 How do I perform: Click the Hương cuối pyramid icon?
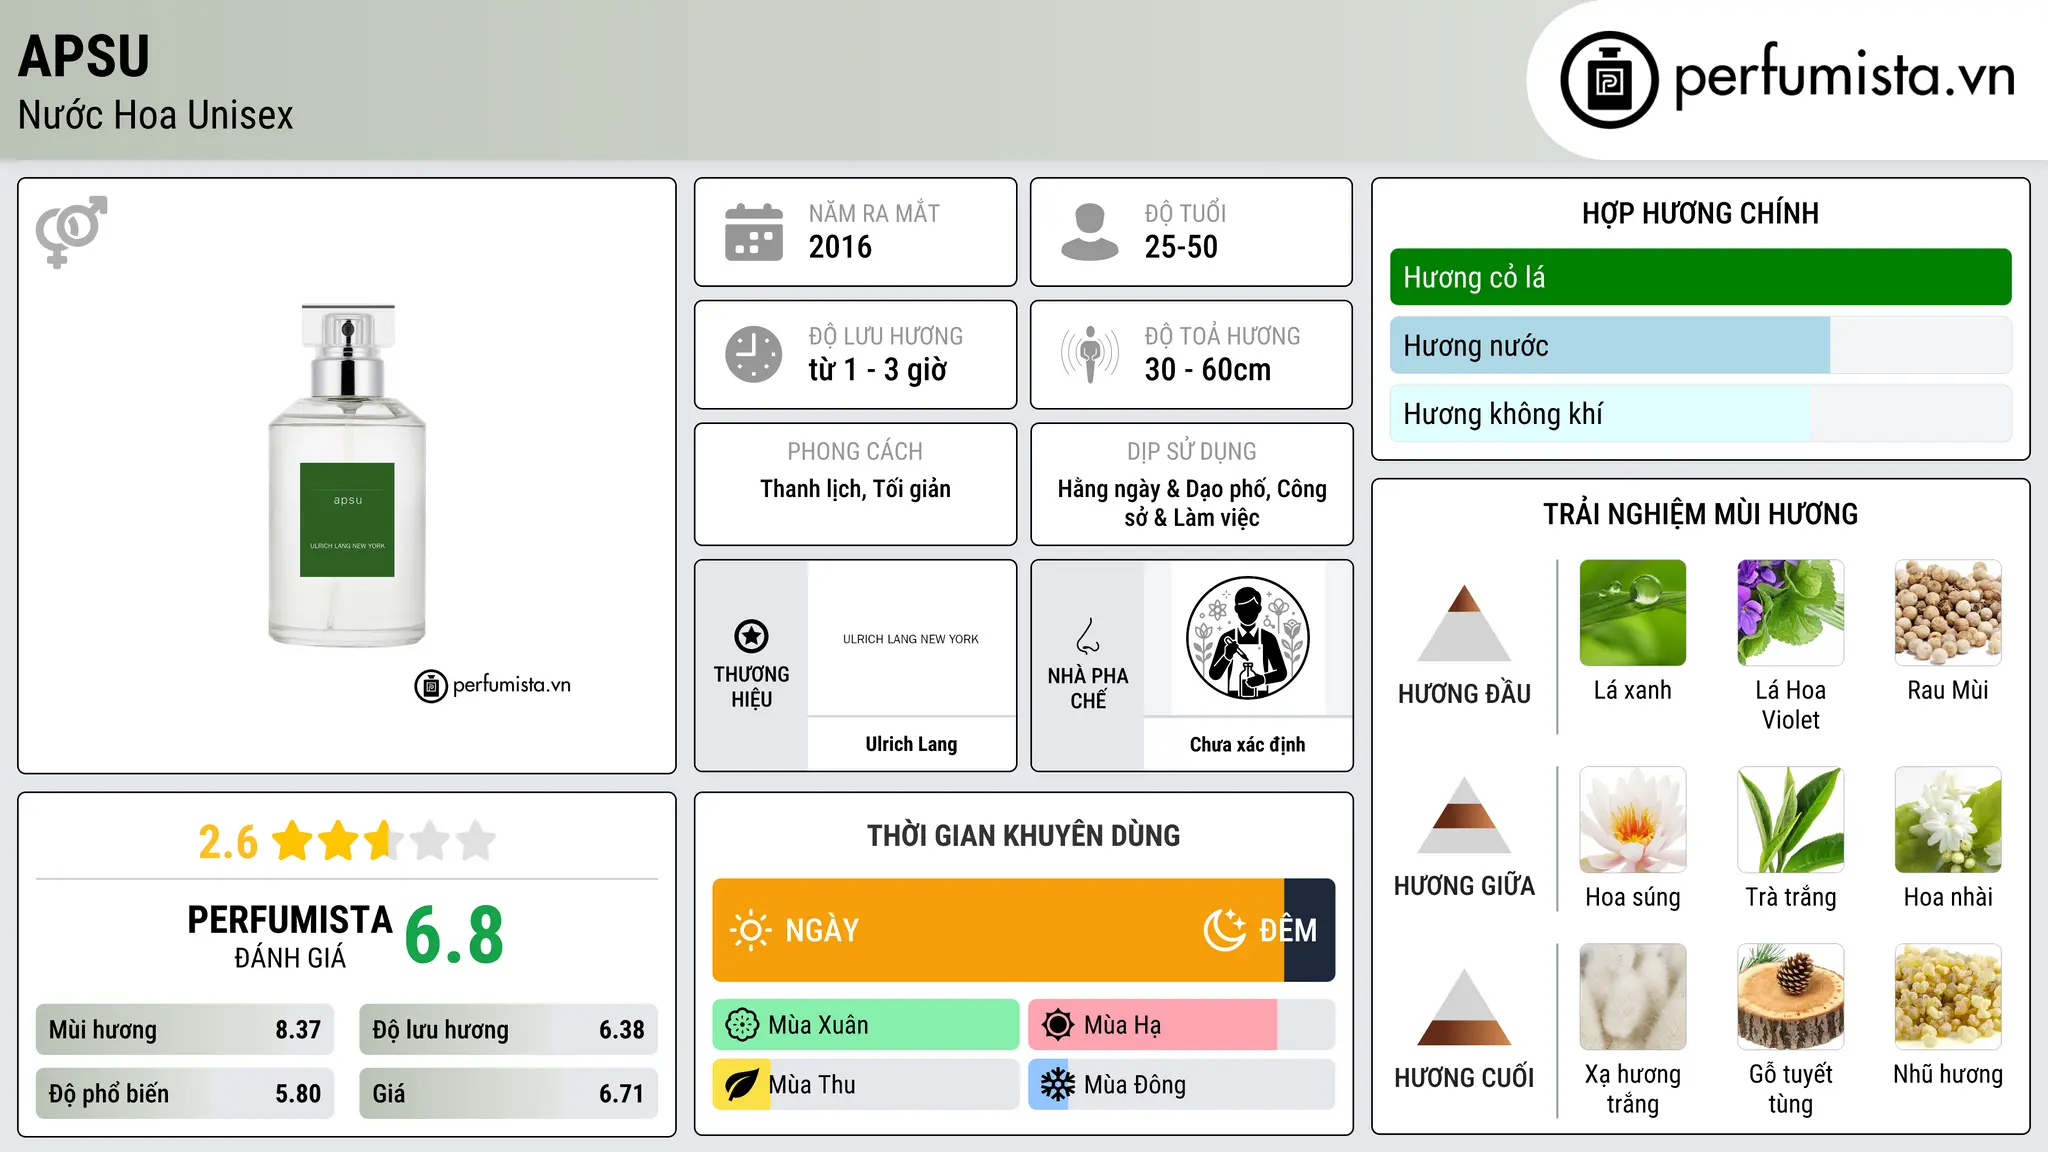(x=1464, y=1007)
